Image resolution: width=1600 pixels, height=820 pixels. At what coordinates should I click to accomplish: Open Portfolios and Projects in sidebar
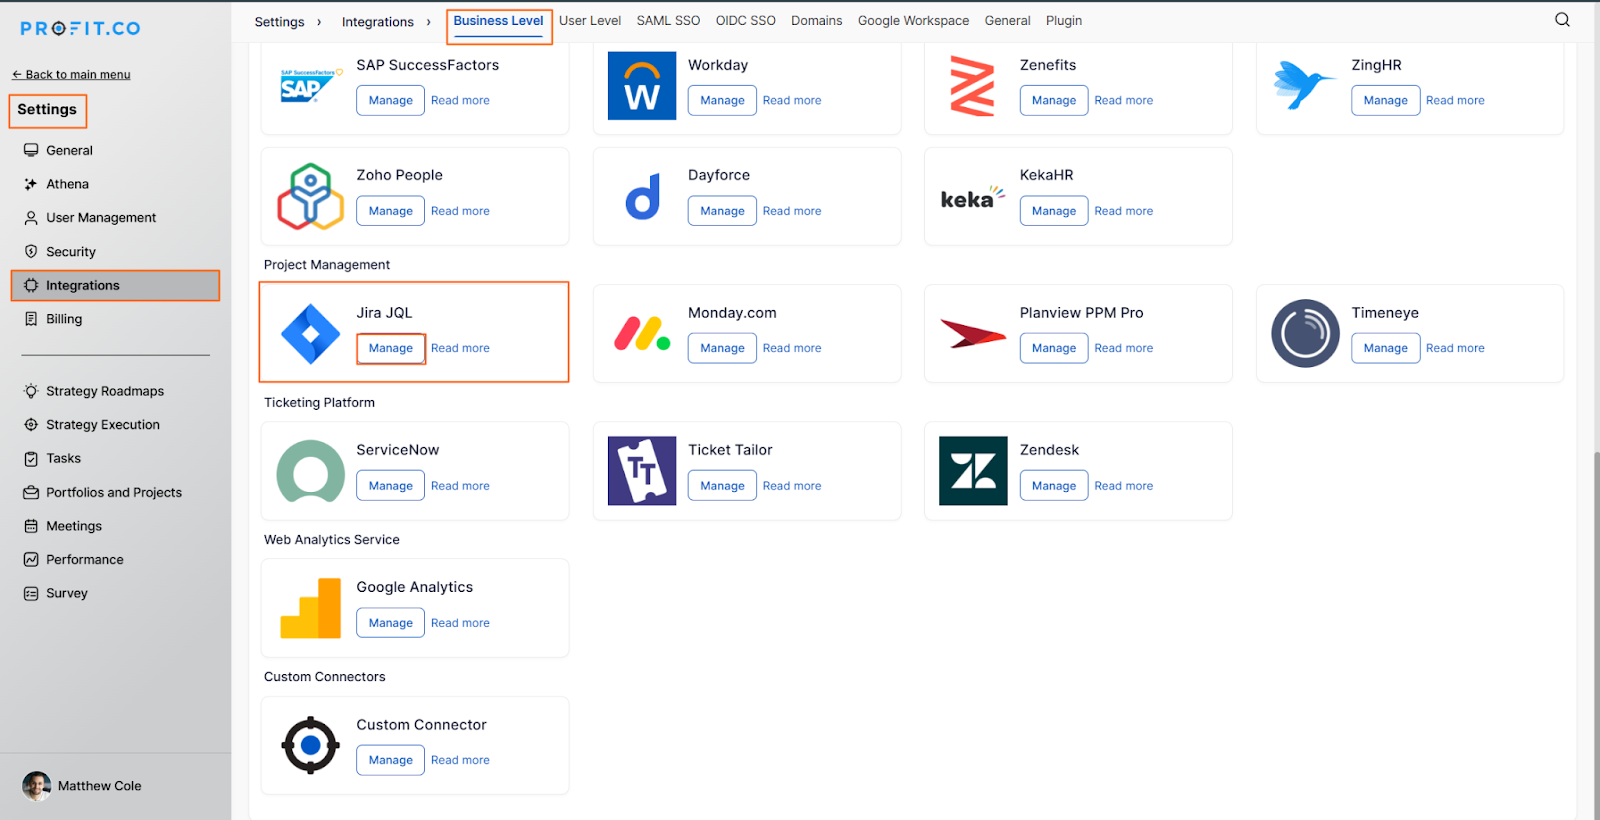point(115,492)
